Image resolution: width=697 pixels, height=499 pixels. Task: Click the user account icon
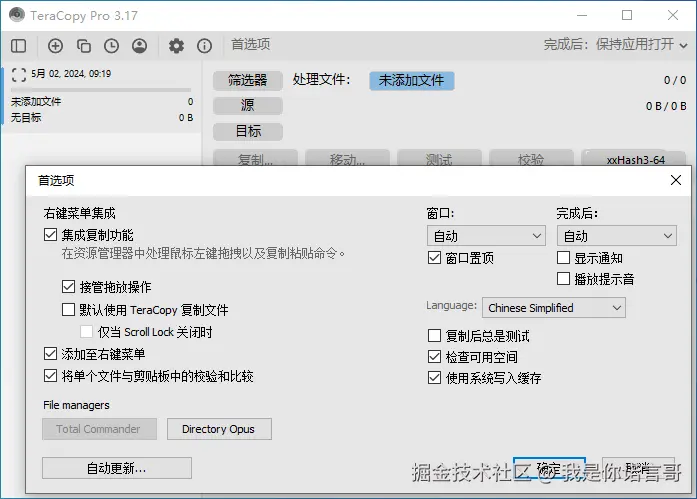coord(140,46)
